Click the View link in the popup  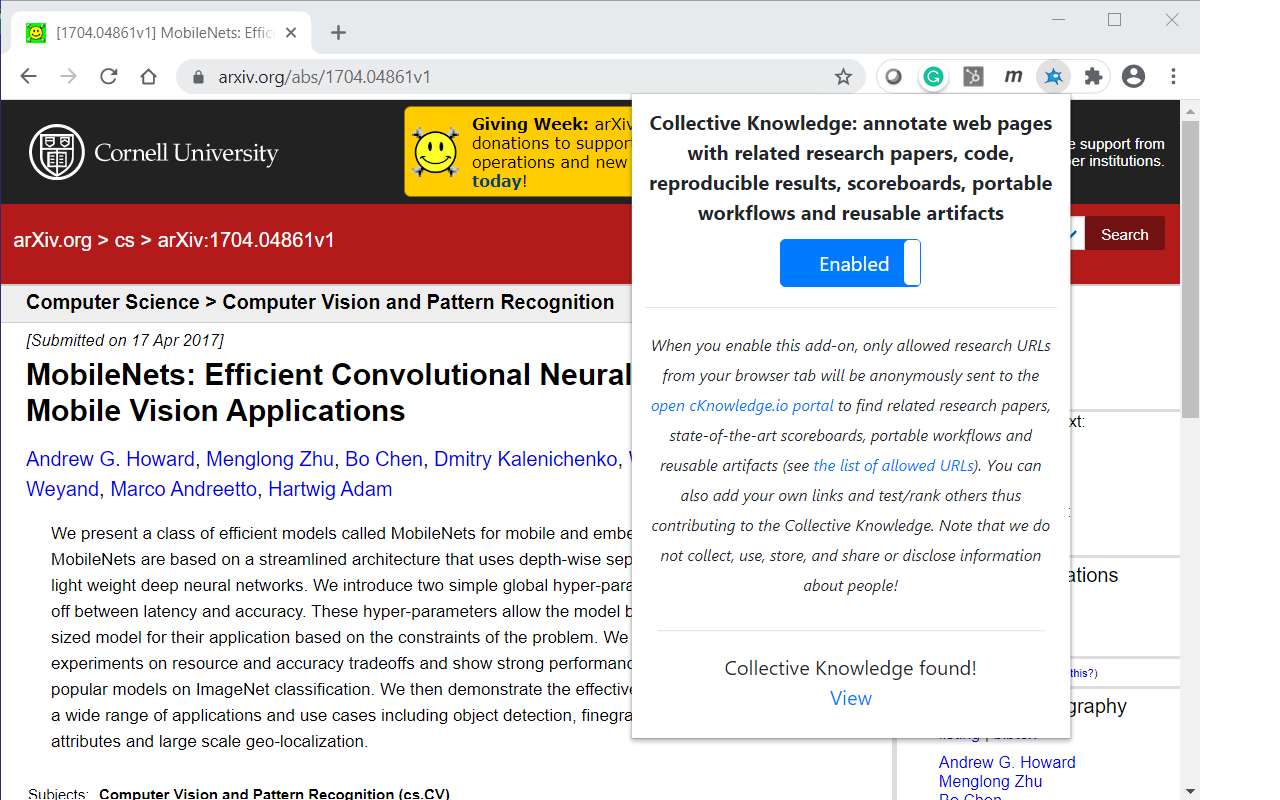[851, 698]
